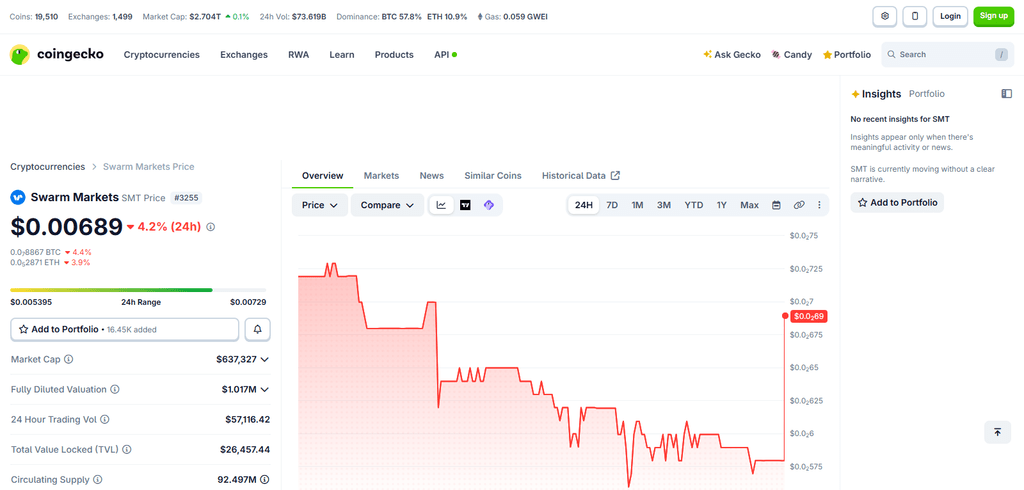The image size is (1024, 490).
Task: Open the Ask Gecko sparkle link
Action: (731, 55)
